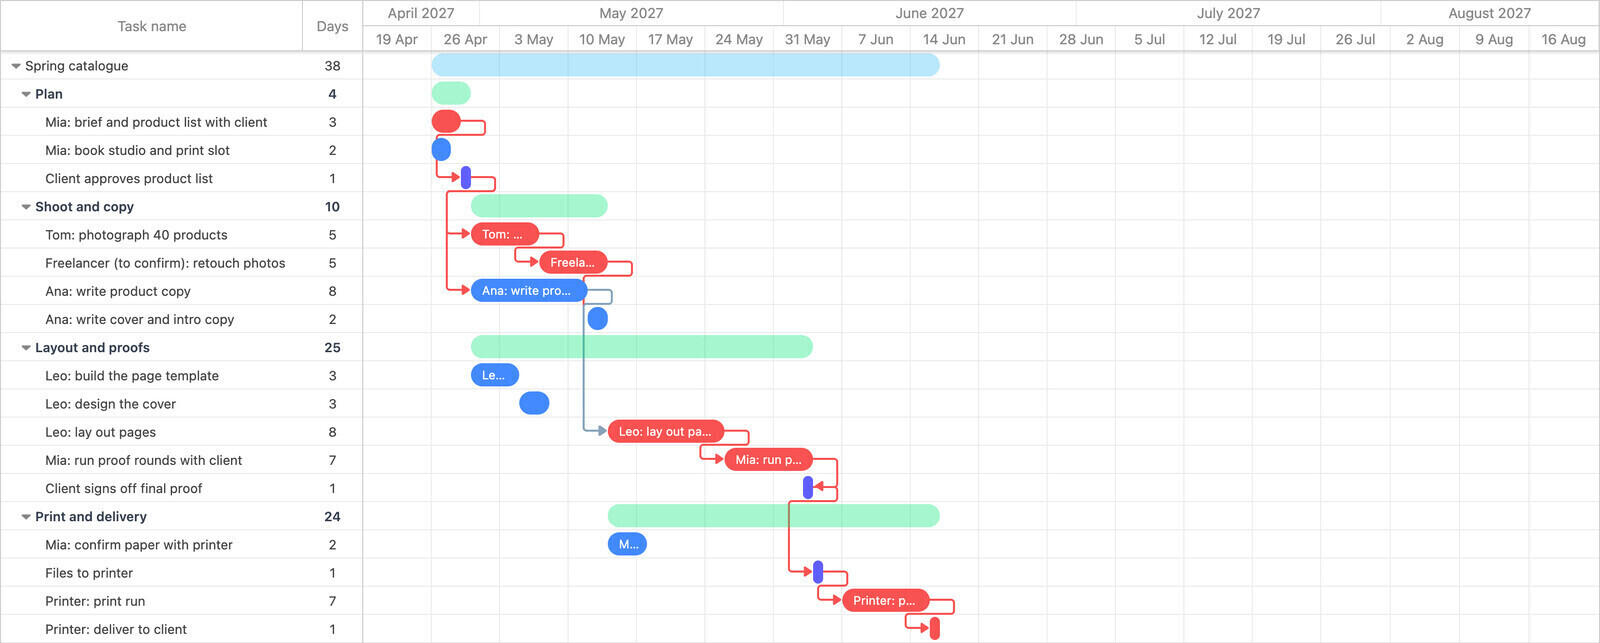The height and width of the screenshot is (643, 1600).
Task: Click the 7 Jun week header
Action: [876, 39]
